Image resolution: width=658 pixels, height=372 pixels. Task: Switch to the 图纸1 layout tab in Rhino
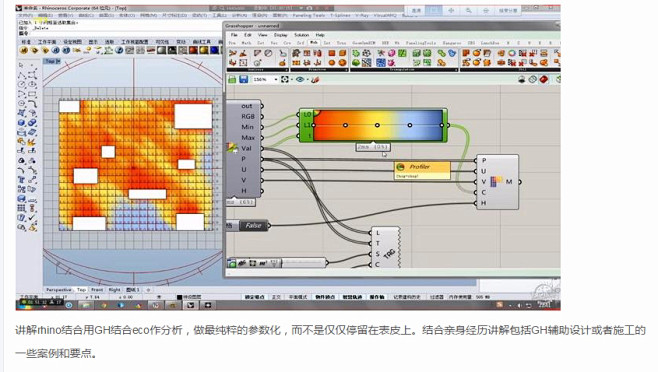click(133, 290)
